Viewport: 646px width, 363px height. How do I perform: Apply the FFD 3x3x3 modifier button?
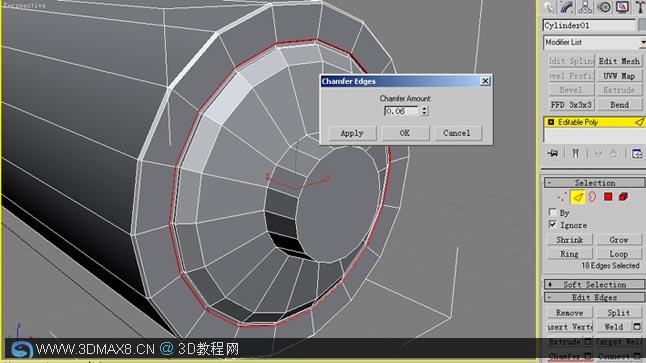click(571, 105)
